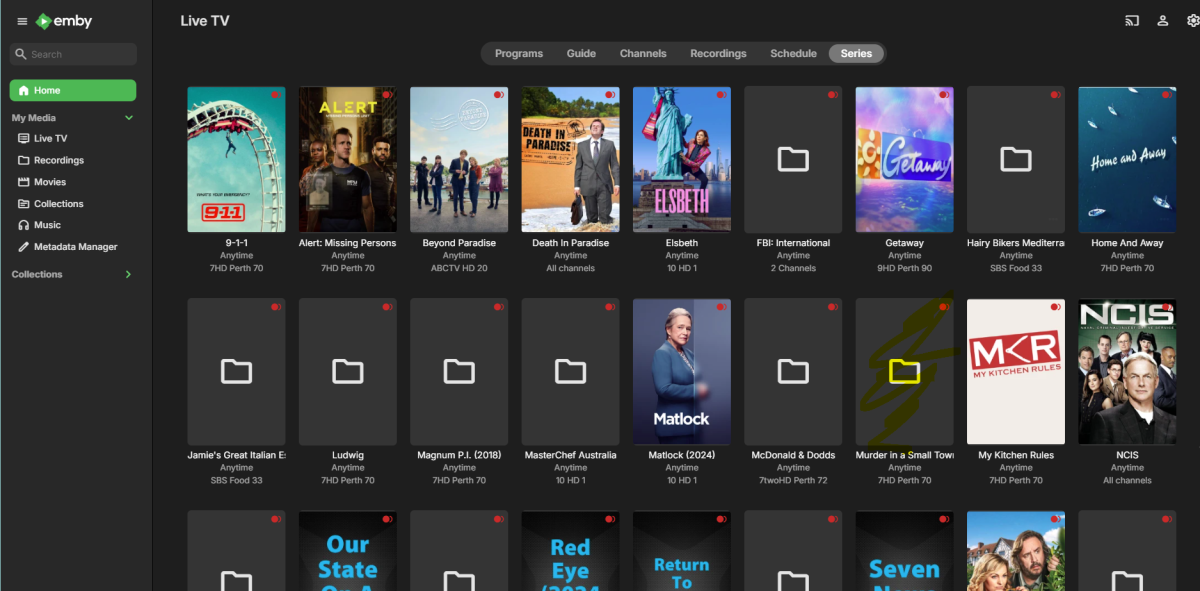Click the folder icon on FBI: International
Viewport: 1200px width, 591px height.
(x=793, y=159)
